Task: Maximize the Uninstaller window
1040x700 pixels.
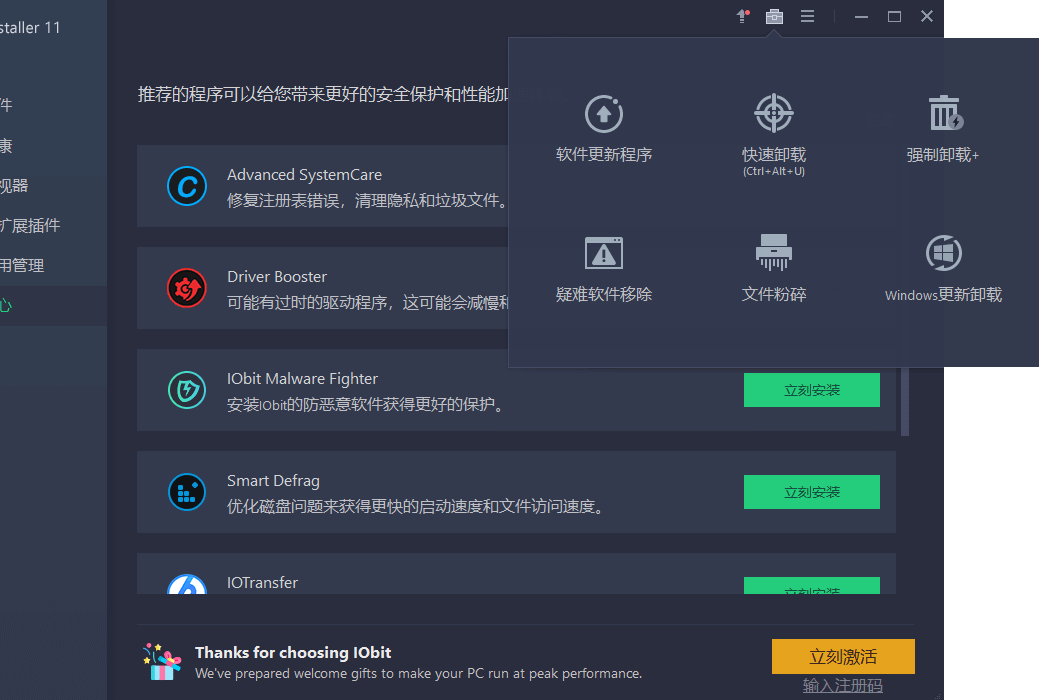Action: point(894,17)
